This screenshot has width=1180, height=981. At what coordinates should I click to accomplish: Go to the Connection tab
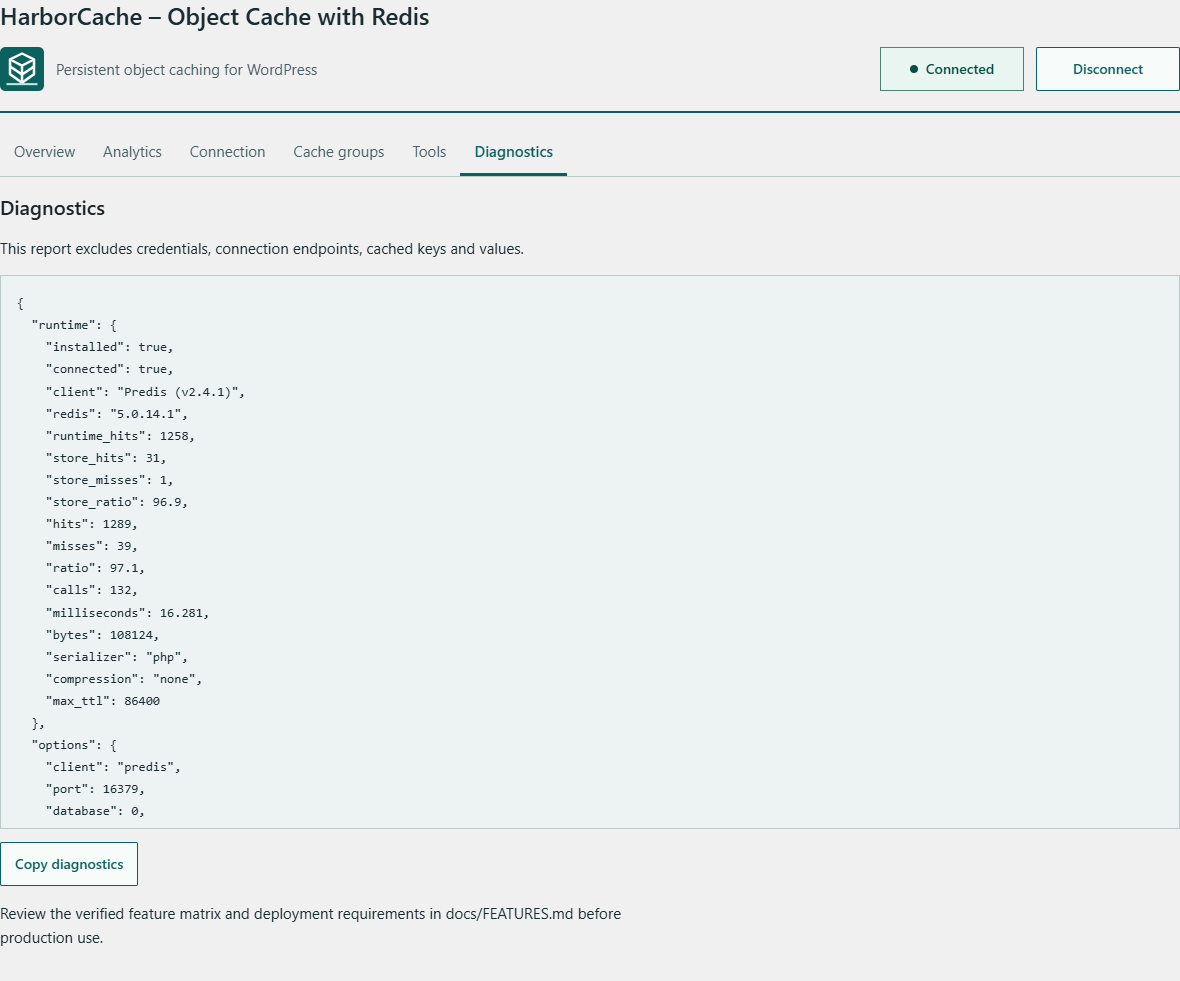click(227, 152)
